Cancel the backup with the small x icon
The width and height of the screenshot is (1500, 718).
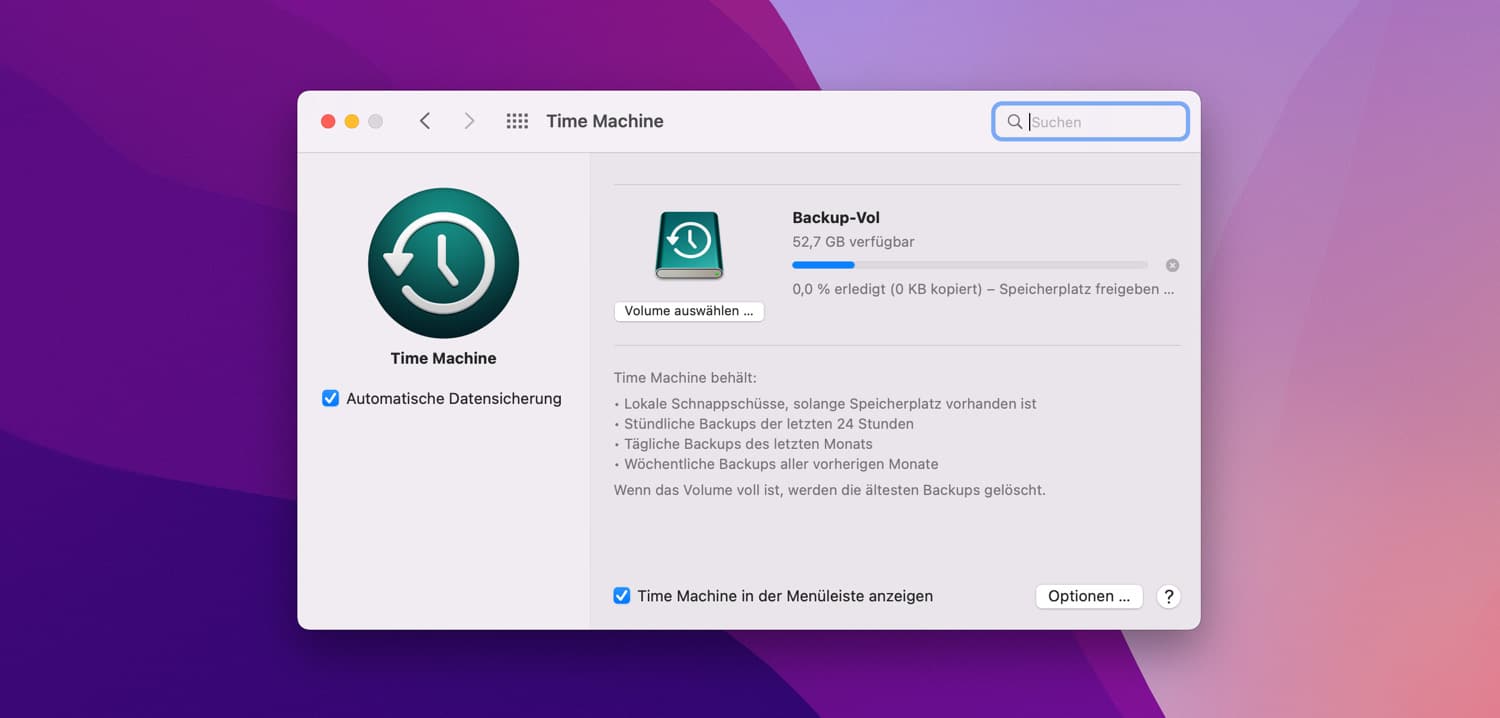tap(1172, 265)
